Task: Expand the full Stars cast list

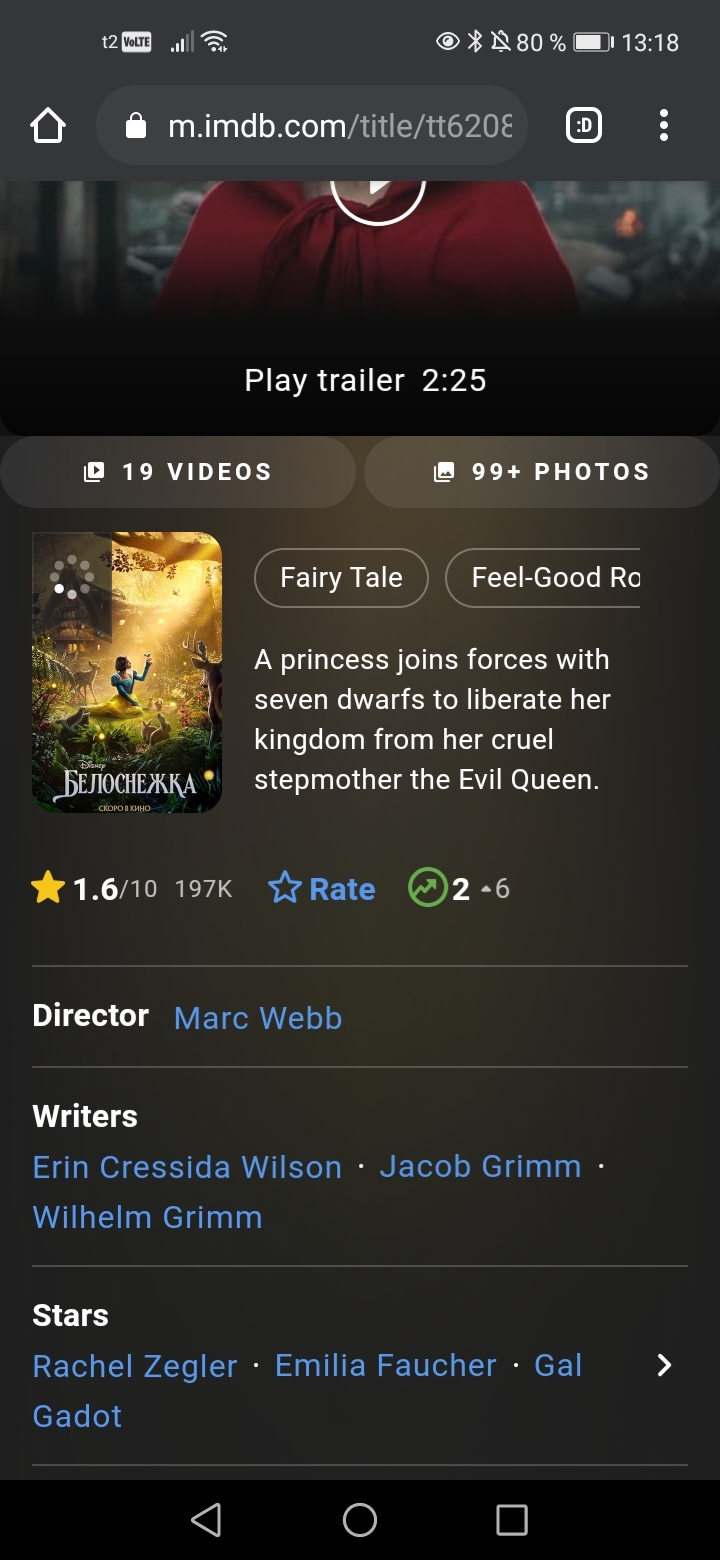Action: (x=664, y=1366)
